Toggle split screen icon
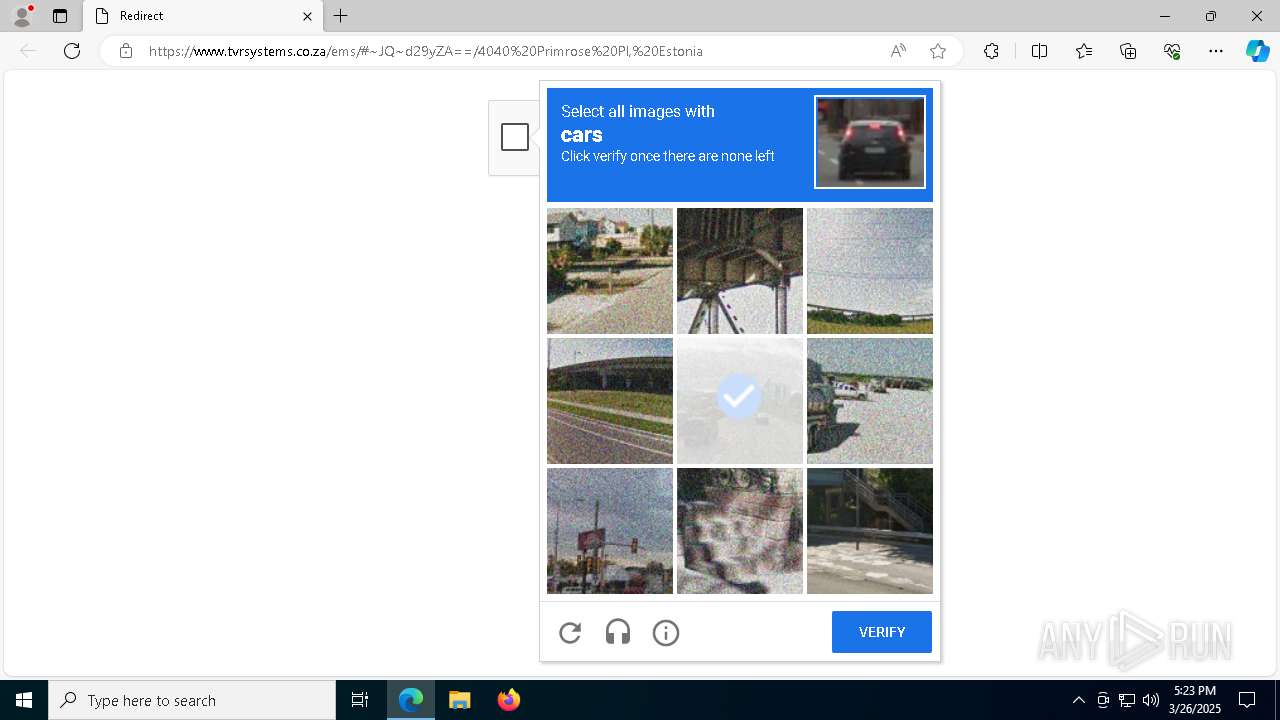1280x720 pixels. coord(1039,51)
